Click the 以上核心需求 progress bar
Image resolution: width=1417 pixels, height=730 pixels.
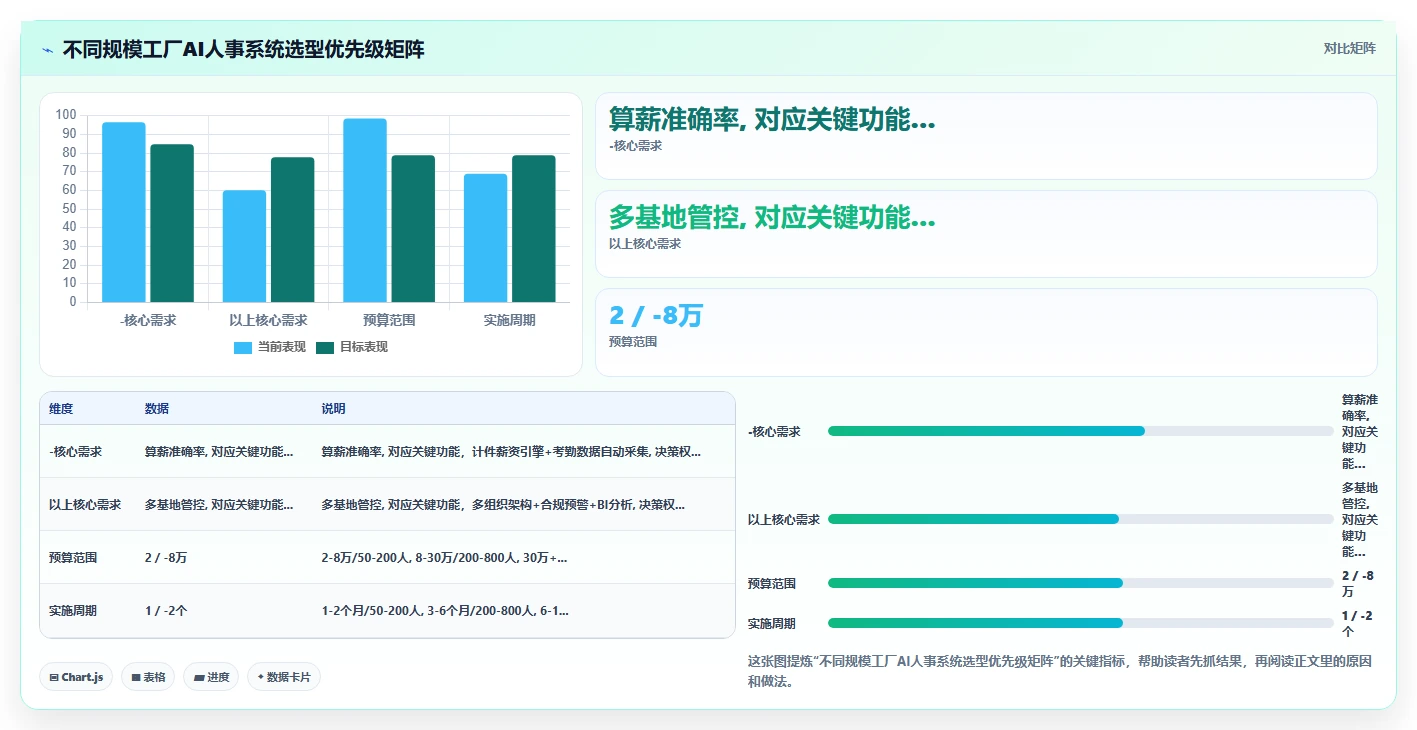(x=1081, y=519)
